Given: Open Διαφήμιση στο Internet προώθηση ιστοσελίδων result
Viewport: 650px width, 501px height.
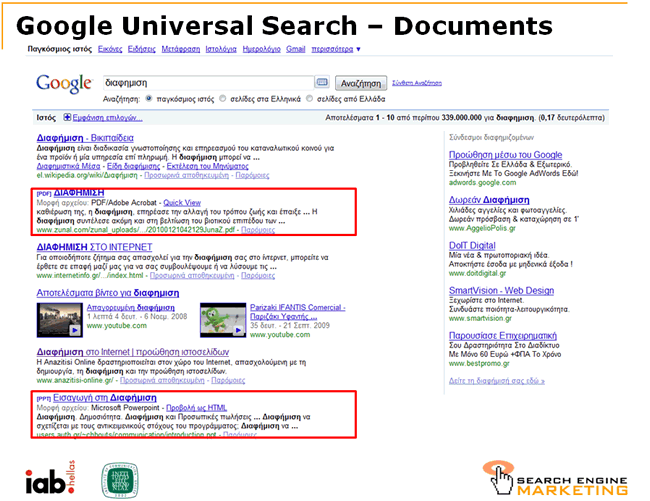Looking at the screenshot, I should pos(133,352).
